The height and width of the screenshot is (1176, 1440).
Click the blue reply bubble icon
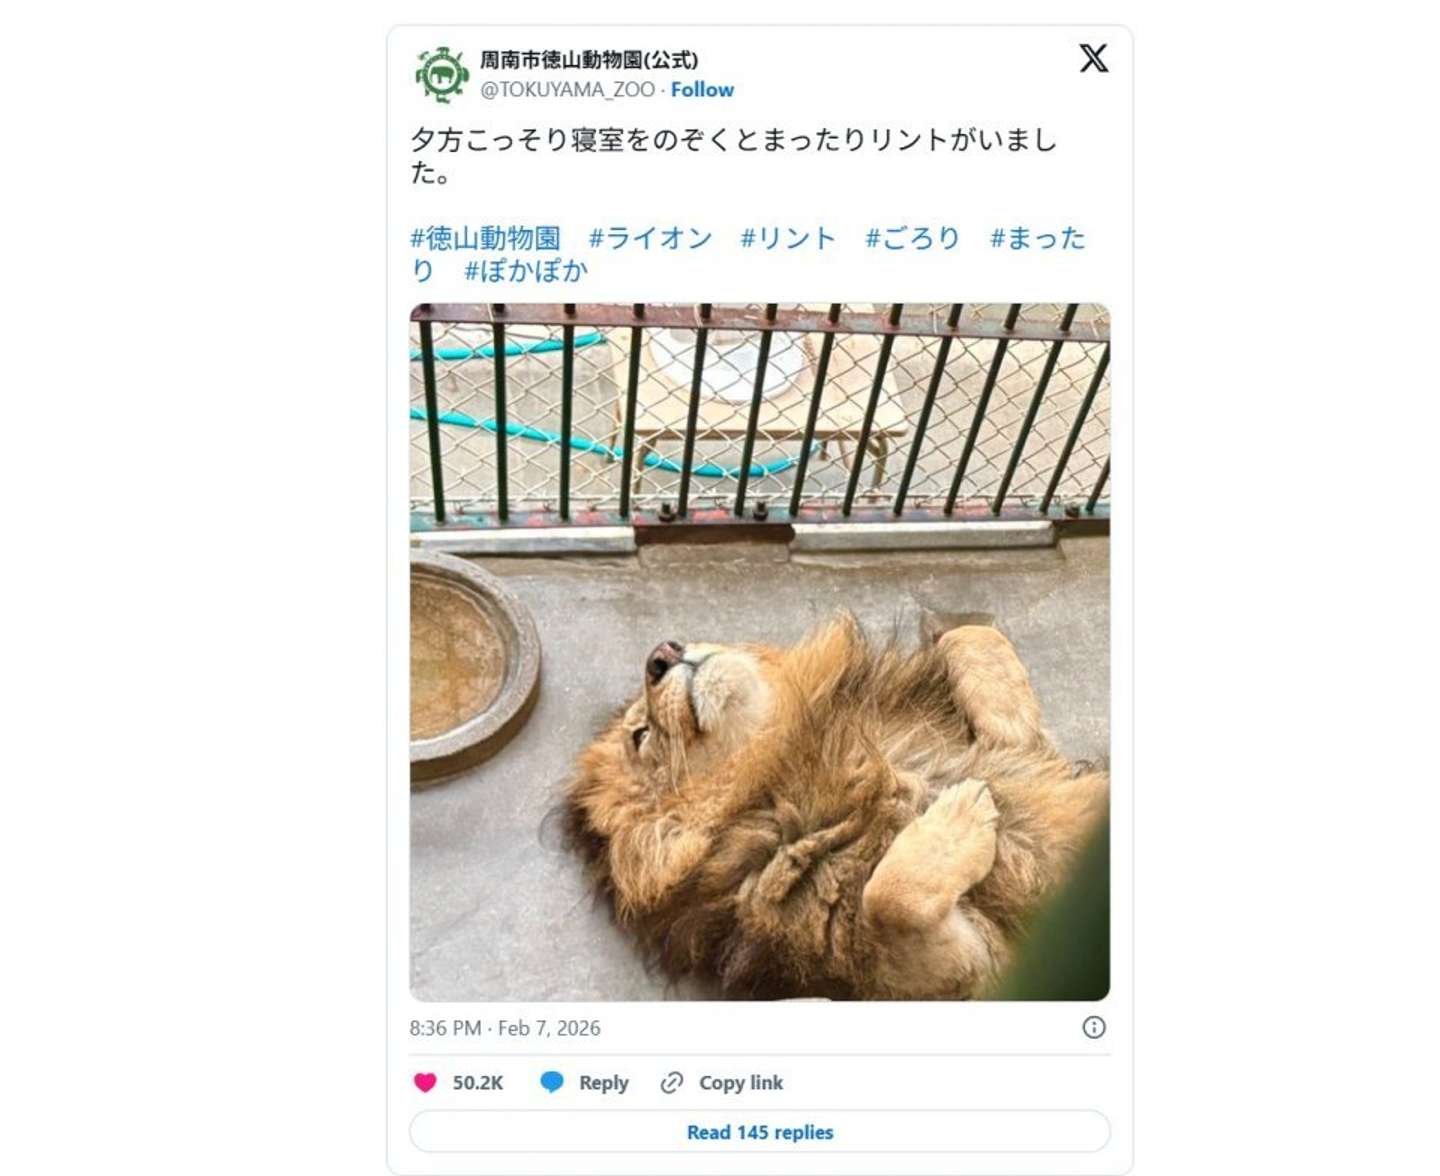click(x=551, y=1082)
